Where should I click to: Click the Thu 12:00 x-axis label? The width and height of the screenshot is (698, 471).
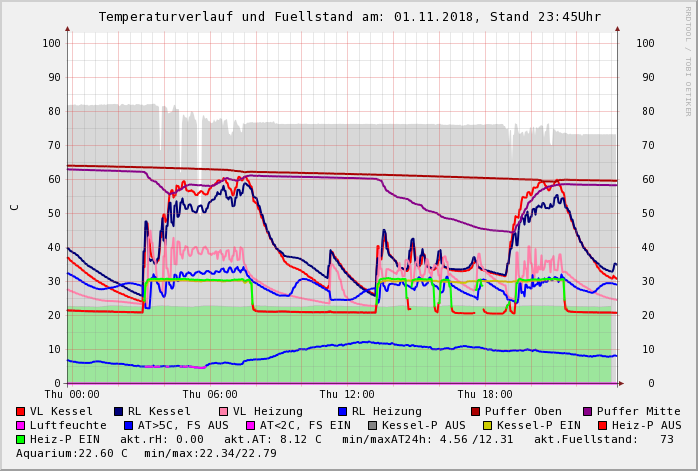(x=347, y=394)
